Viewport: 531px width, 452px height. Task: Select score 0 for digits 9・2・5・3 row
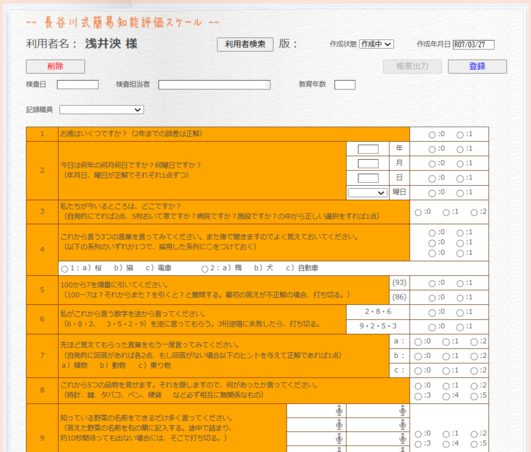pyautogui.click(x=432, y=327)
